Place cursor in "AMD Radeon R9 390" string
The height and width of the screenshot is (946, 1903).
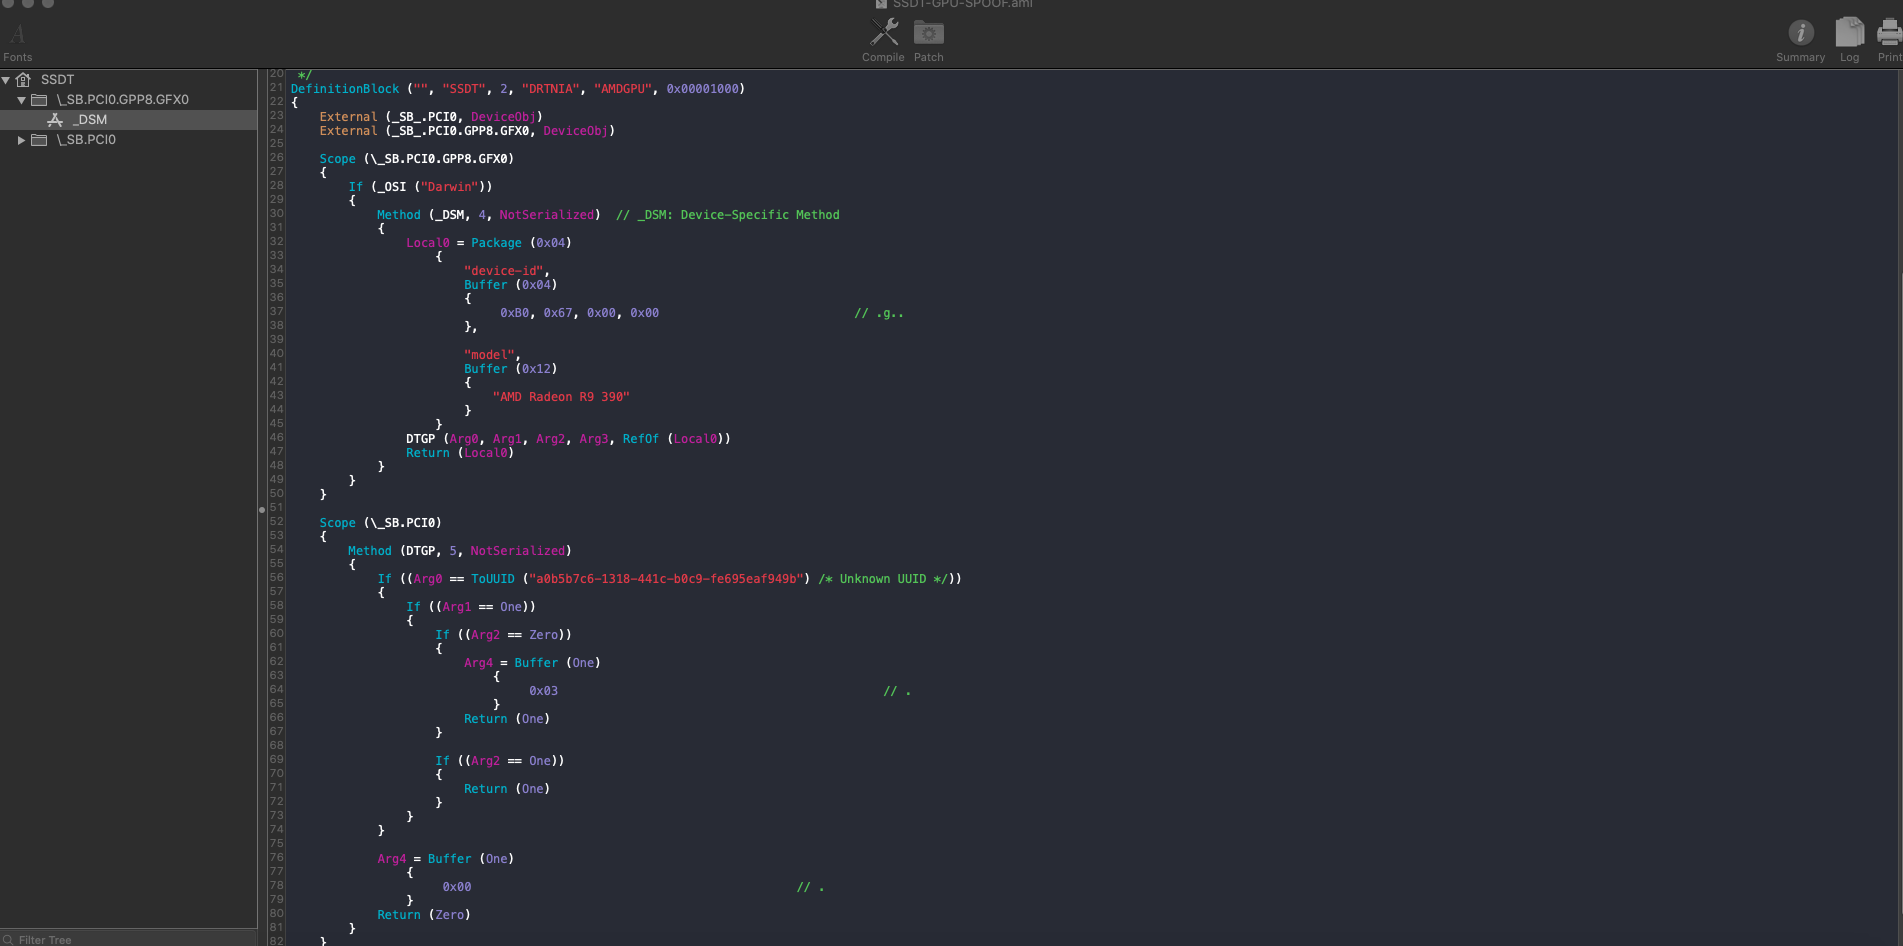(x=561, y=397)
